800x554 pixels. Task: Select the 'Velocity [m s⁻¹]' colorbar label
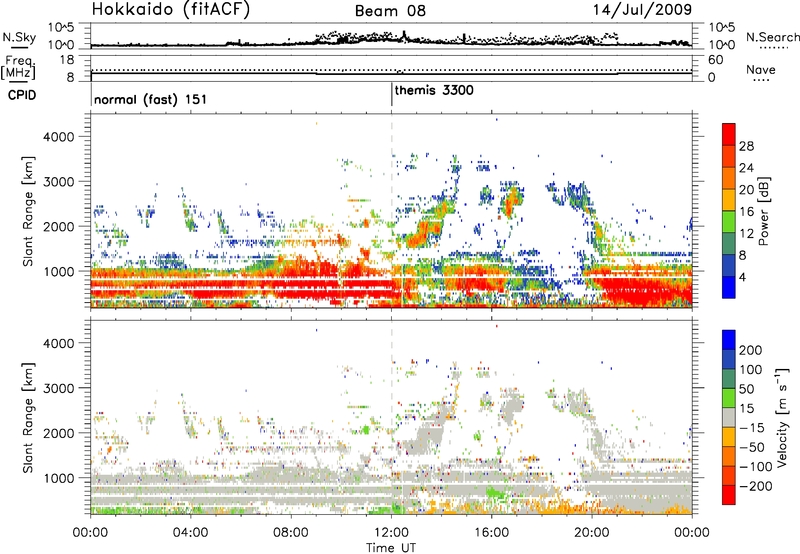coord(782,417)
